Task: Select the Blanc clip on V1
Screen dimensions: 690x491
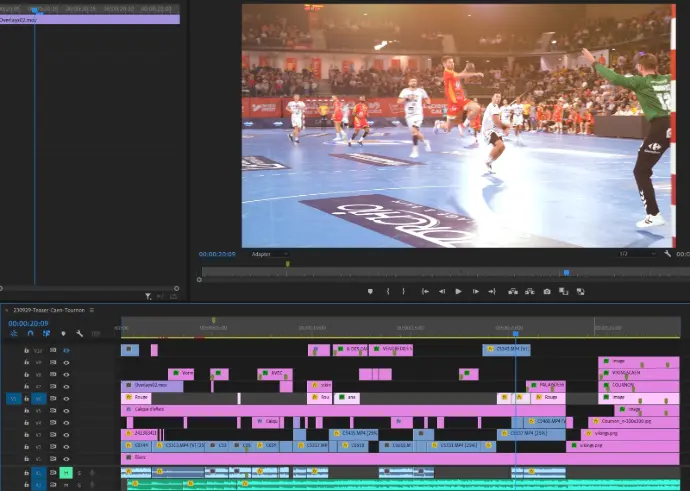Action: (x=400, y=458)
